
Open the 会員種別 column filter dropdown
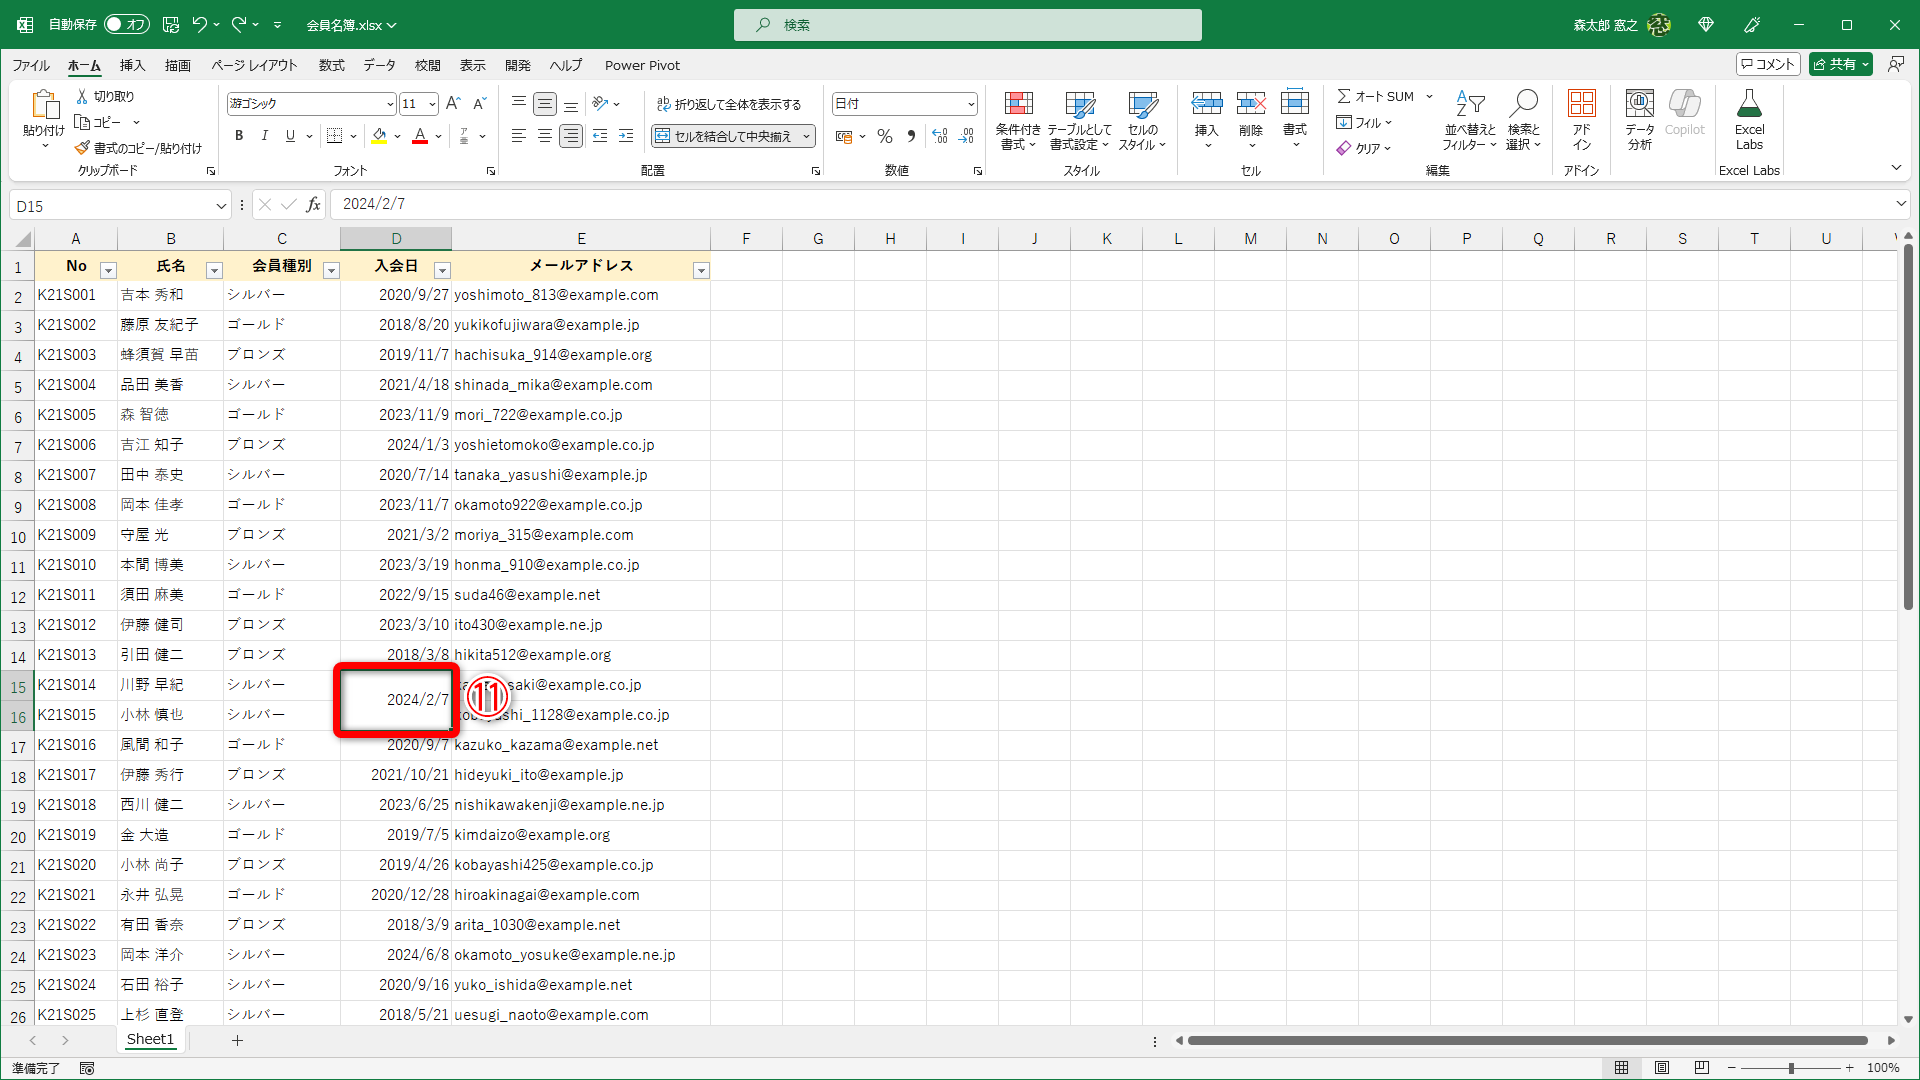[x=331, y=271]
